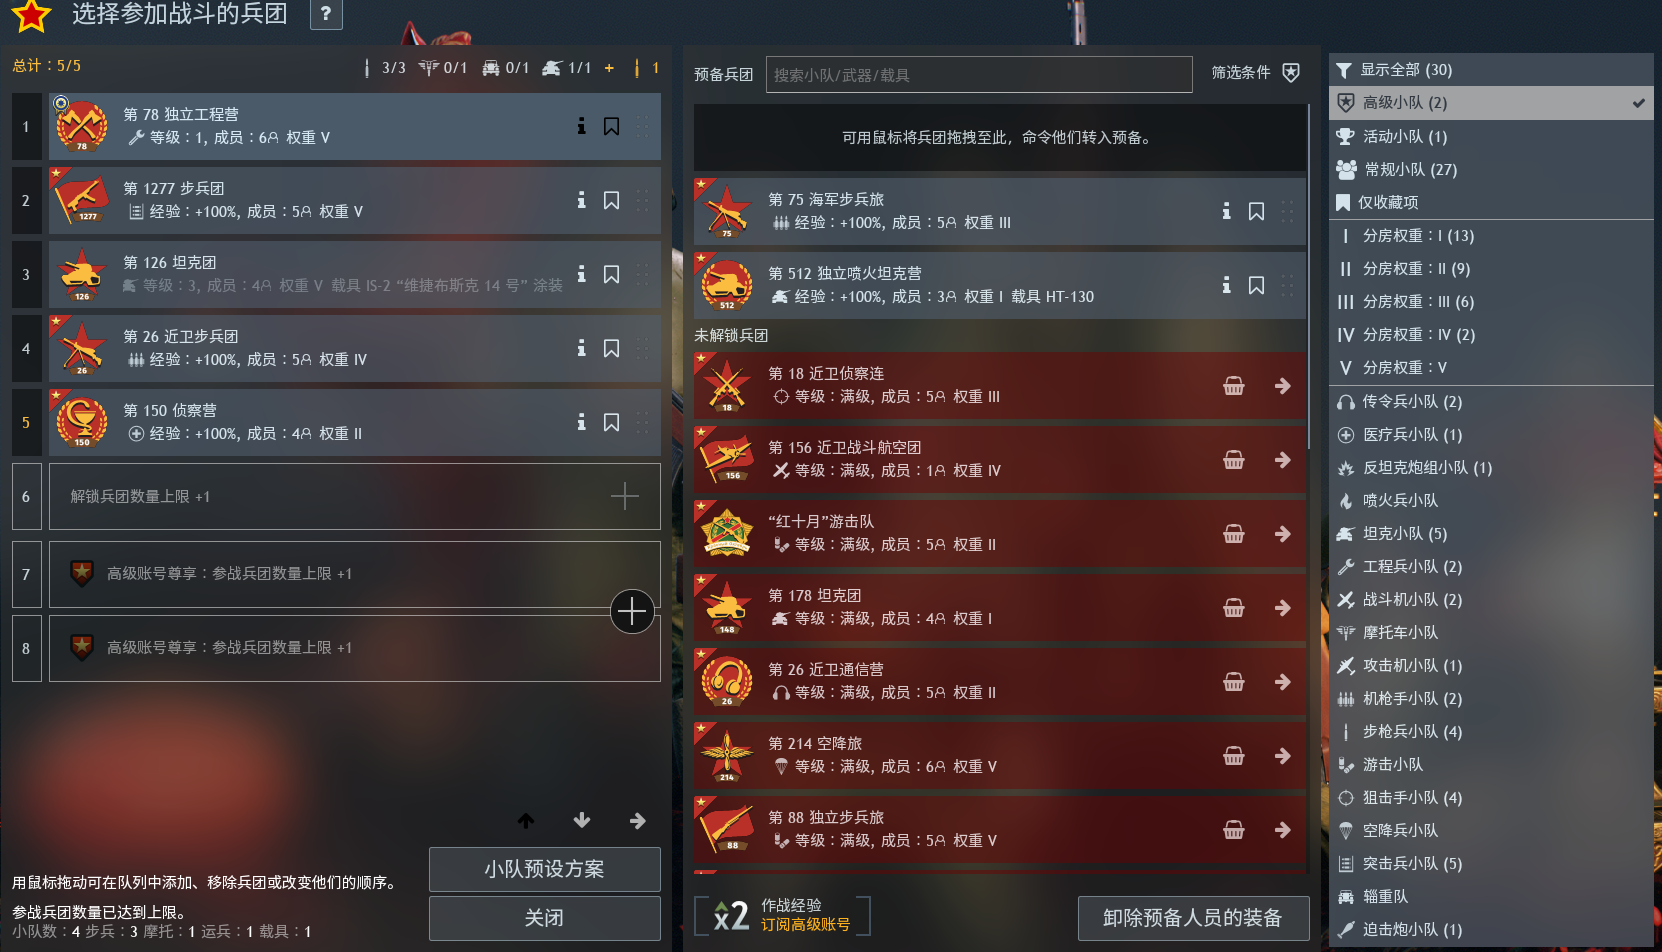Screen dimensions: 1662x952
Task: Open the 筛选条件 filter dropdown
Action: (x=1256, y=73)
